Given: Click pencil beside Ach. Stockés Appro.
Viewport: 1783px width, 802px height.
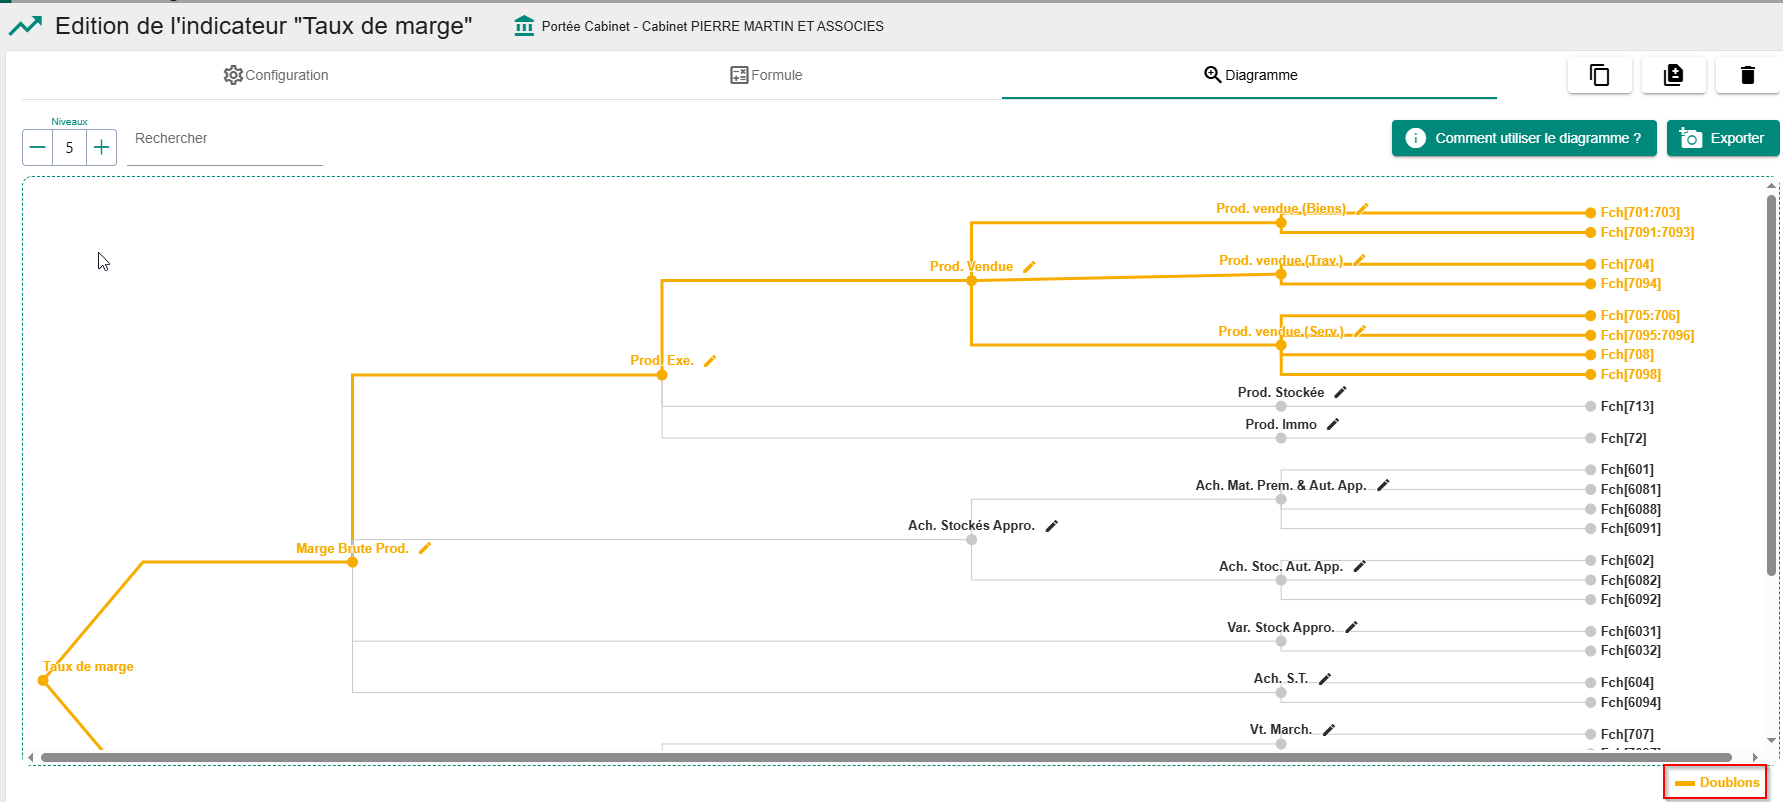Looking at the screenshot, I should click(x=1051, y=526).
